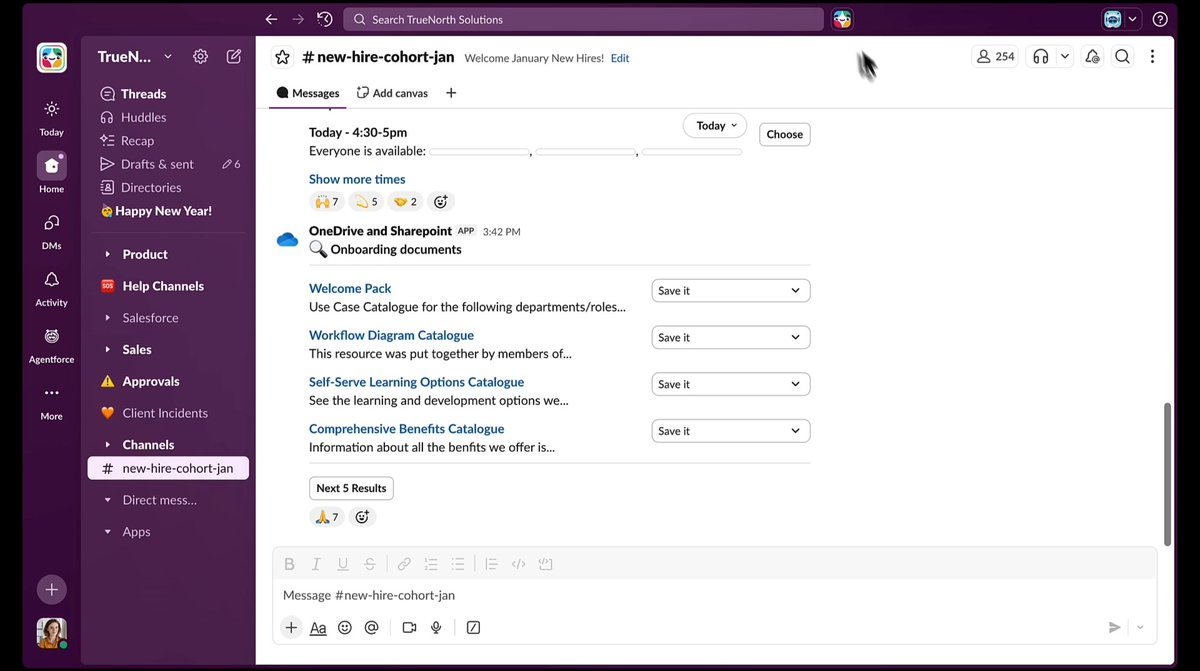Collapse the Direct messages section
Image resolution: width=1200 pixels, height=671 pixels.
tap(108, 500)
